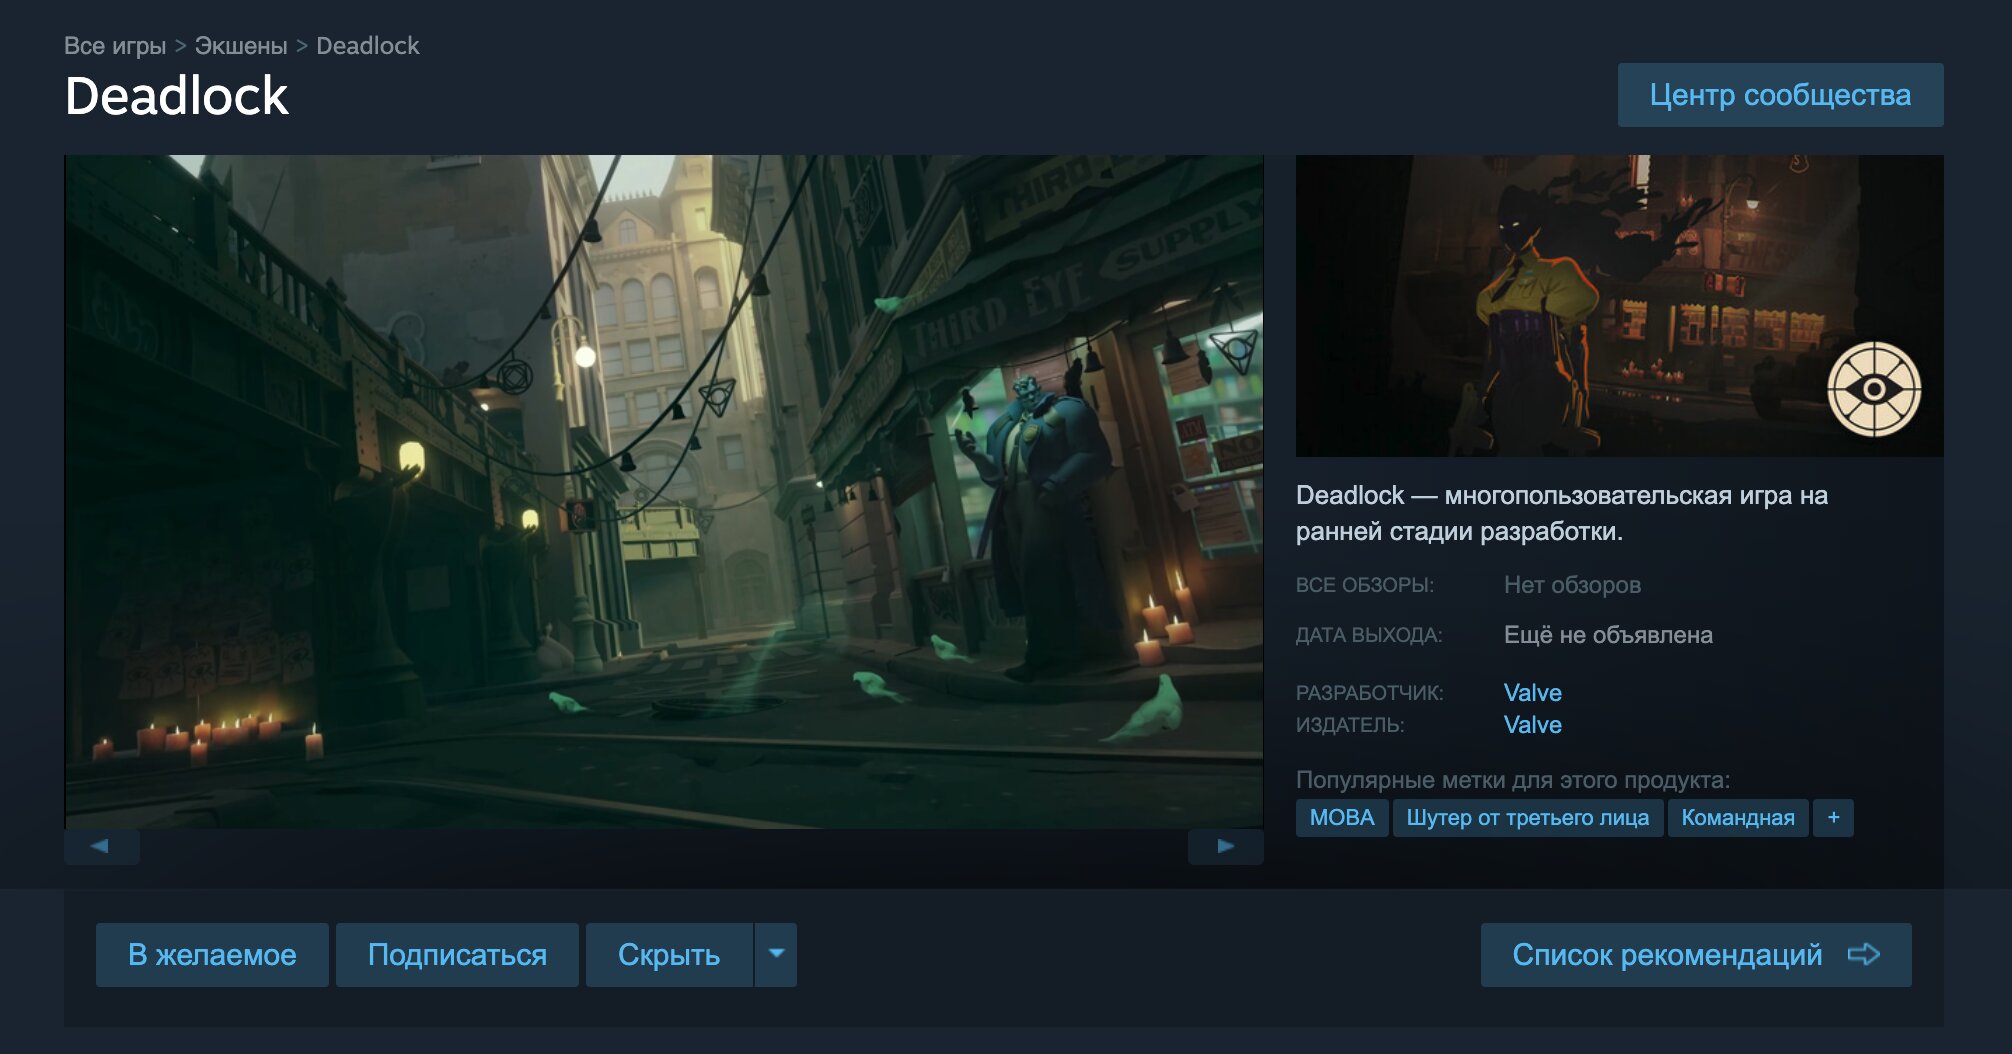Screen dimensions: 2012x1054
Task: Add game via В желаемое button
Action: (212, 954)
